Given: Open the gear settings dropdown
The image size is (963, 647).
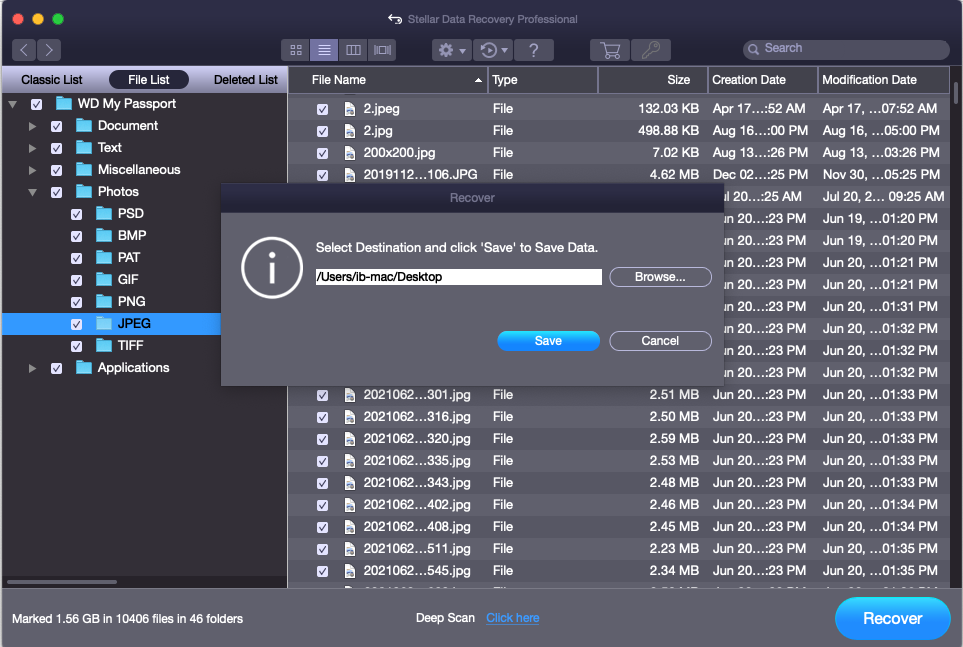Looking at the screenshot, I should [x=451, y=50].
